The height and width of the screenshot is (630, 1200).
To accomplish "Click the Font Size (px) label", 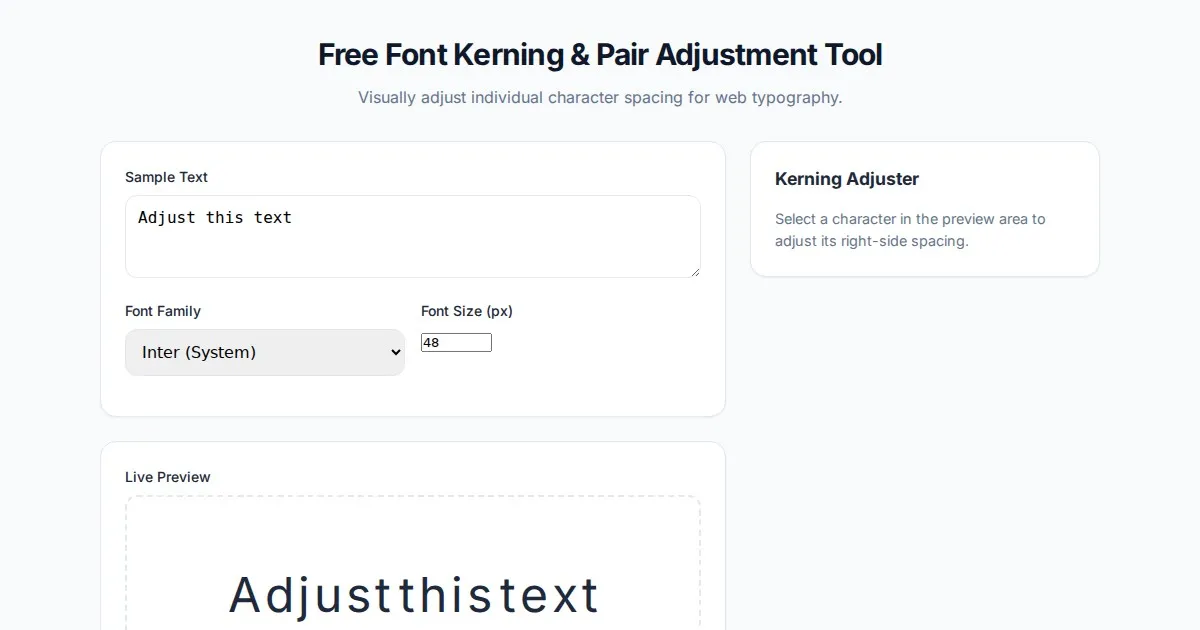I will pos(467,311).
